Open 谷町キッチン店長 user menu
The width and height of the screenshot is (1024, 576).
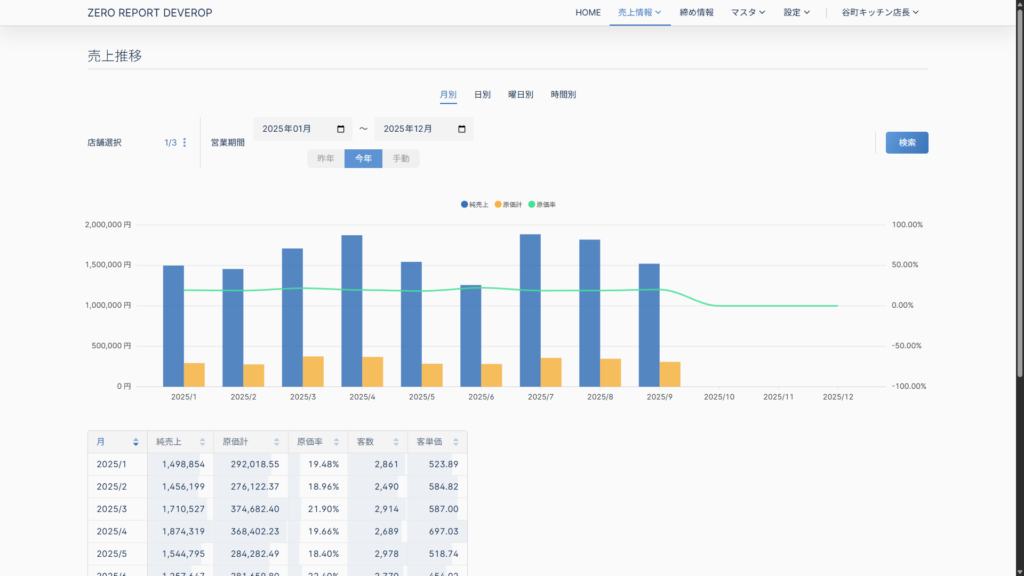(880, 13)
